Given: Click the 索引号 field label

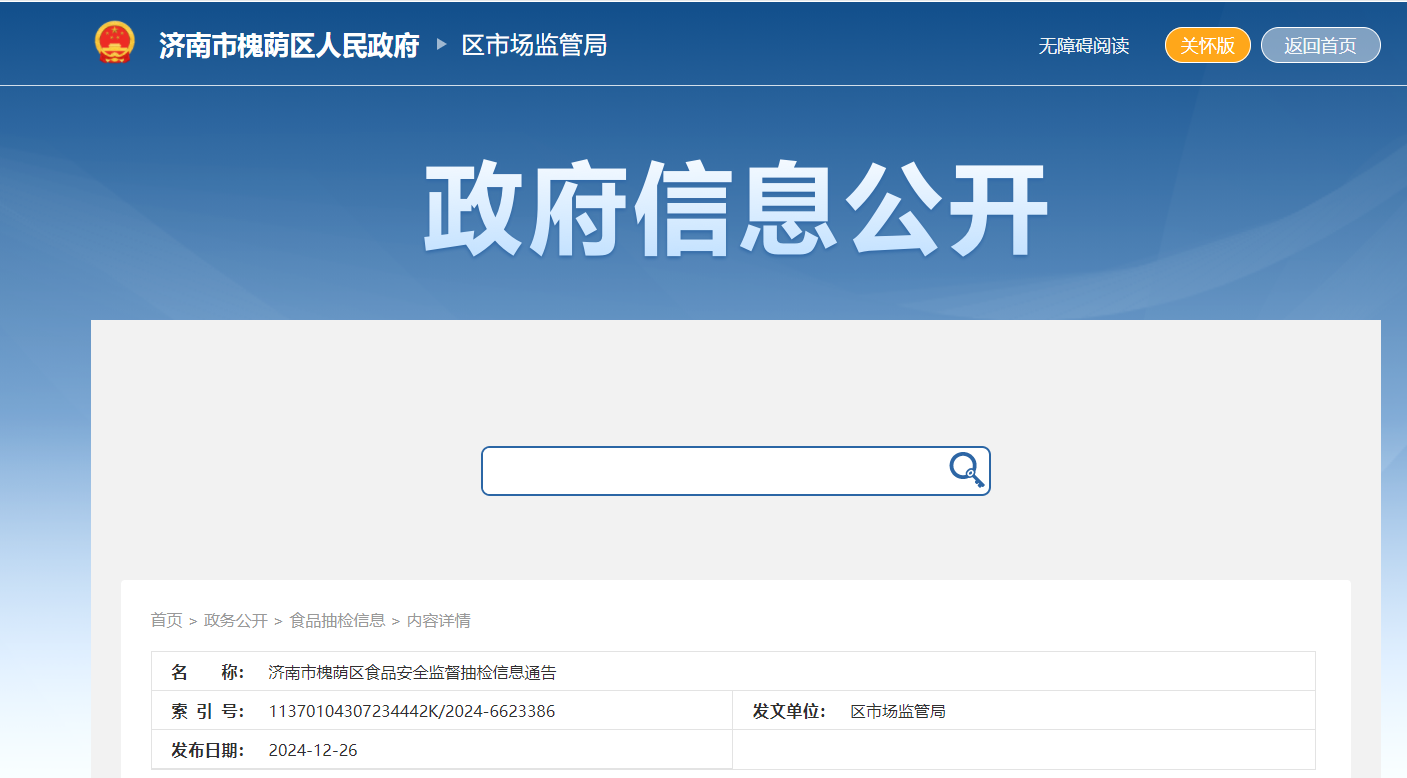Looking at the screenshot, I should (x=207, y=712).
